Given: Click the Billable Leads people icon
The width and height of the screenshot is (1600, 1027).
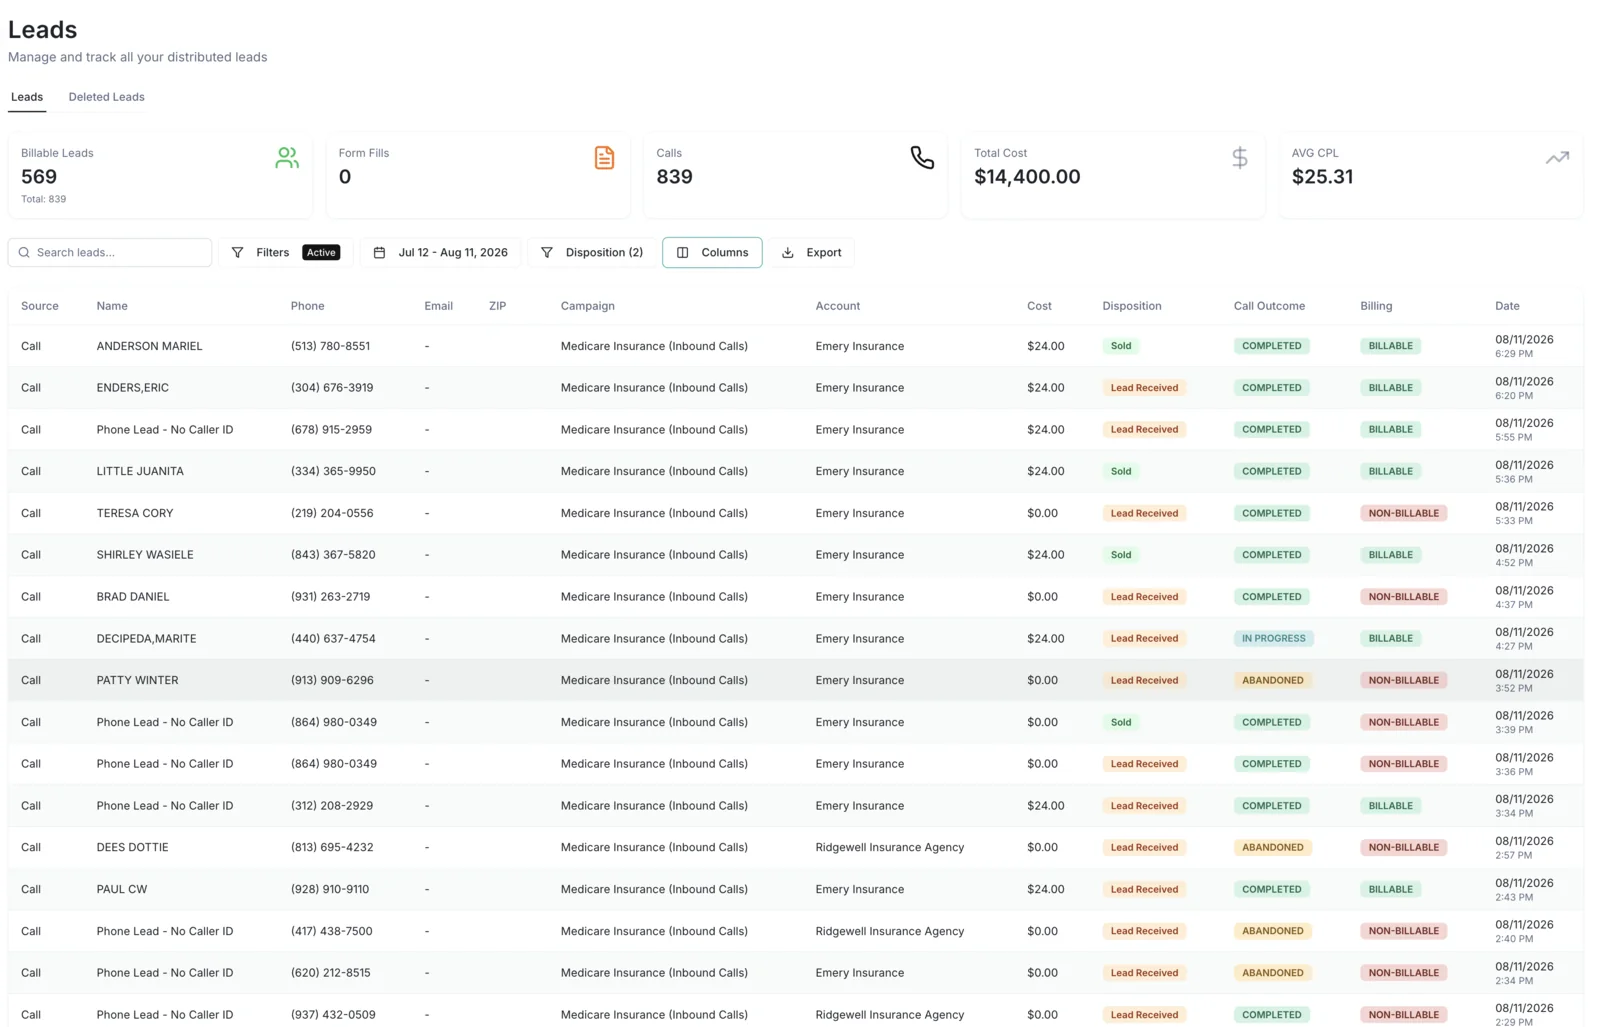Looking at the screenshot, I should coord(287,158).
